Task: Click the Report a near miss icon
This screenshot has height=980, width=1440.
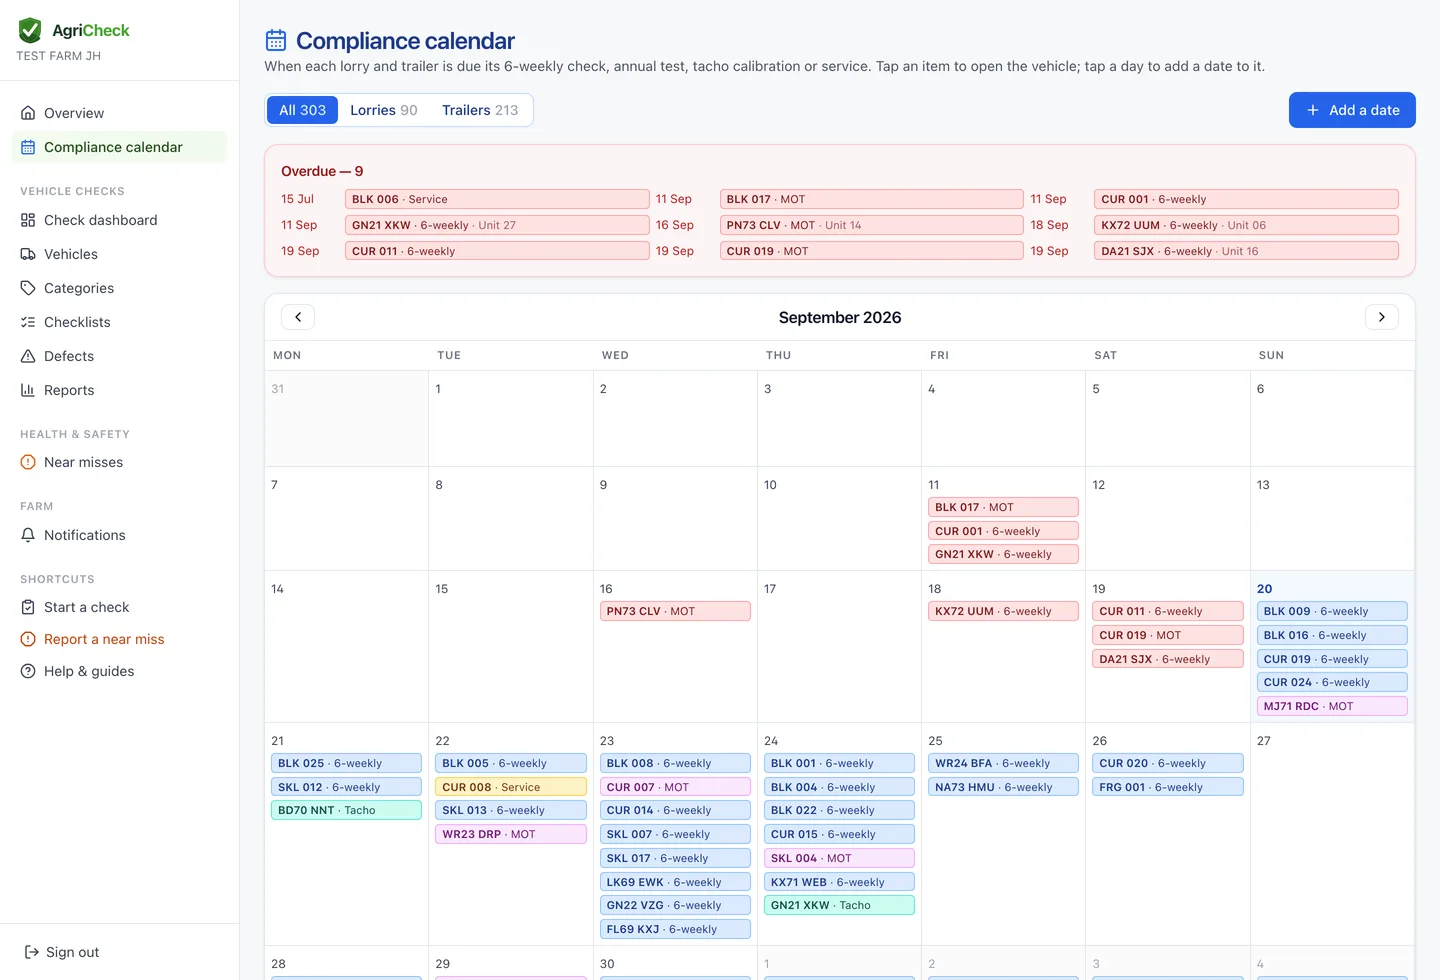Action: tap(28, 639)
